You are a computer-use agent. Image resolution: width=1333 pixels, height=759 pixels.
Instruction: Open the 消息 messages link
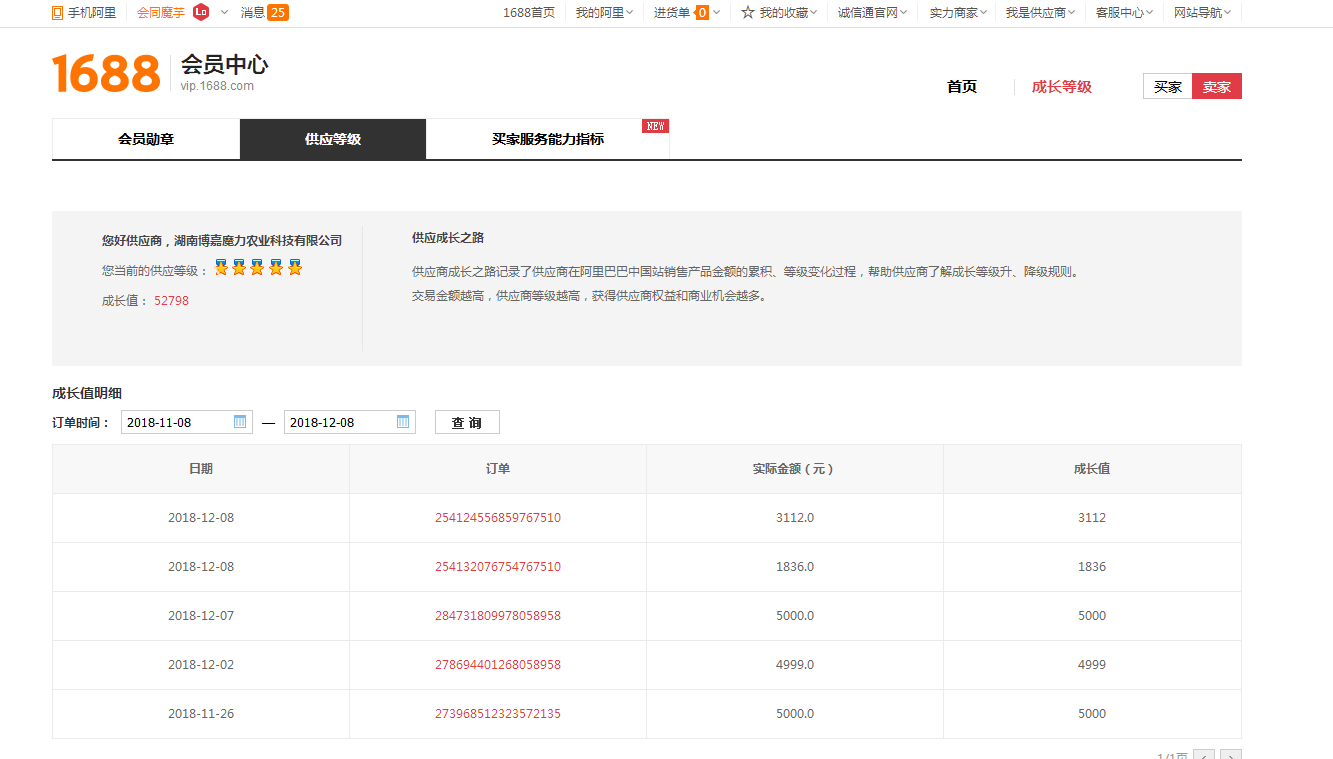[253, 13]
